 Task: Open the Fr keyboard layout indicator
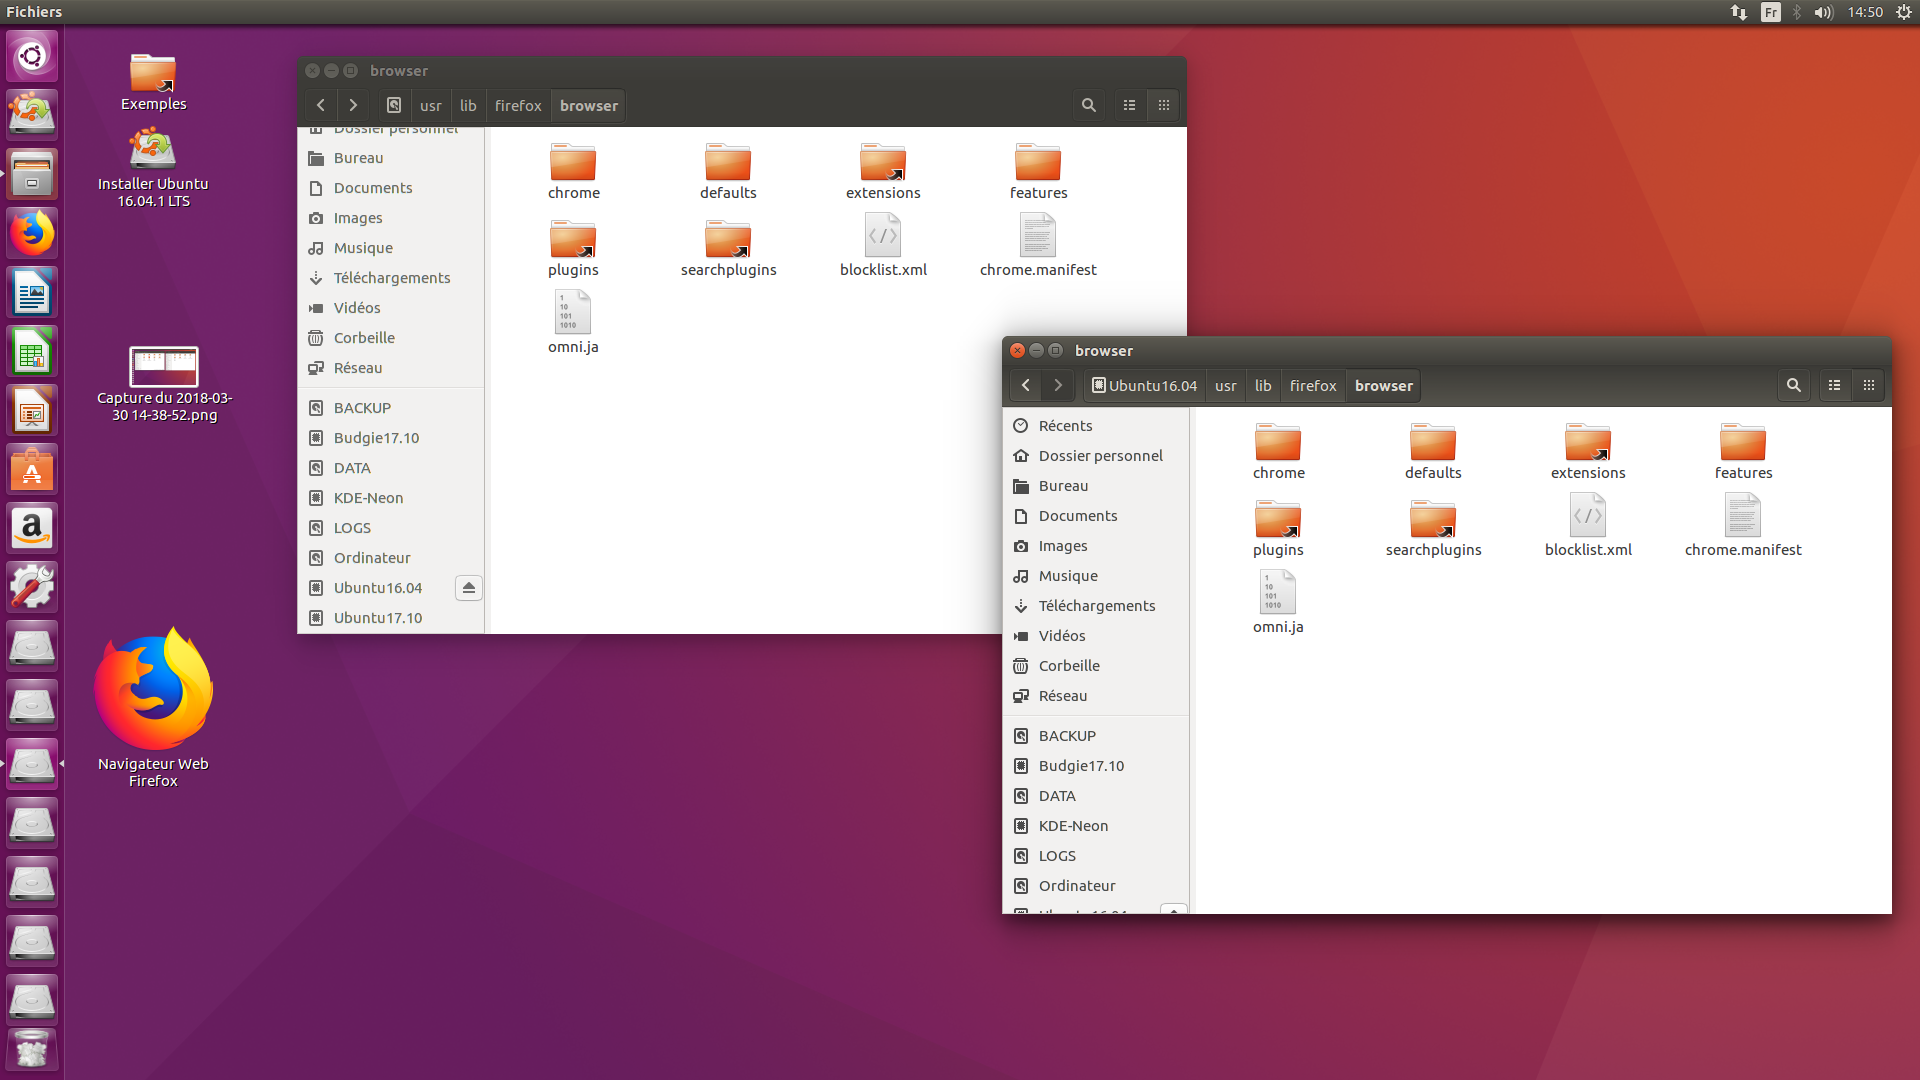pyautogui.click(x=1771, y=12)
